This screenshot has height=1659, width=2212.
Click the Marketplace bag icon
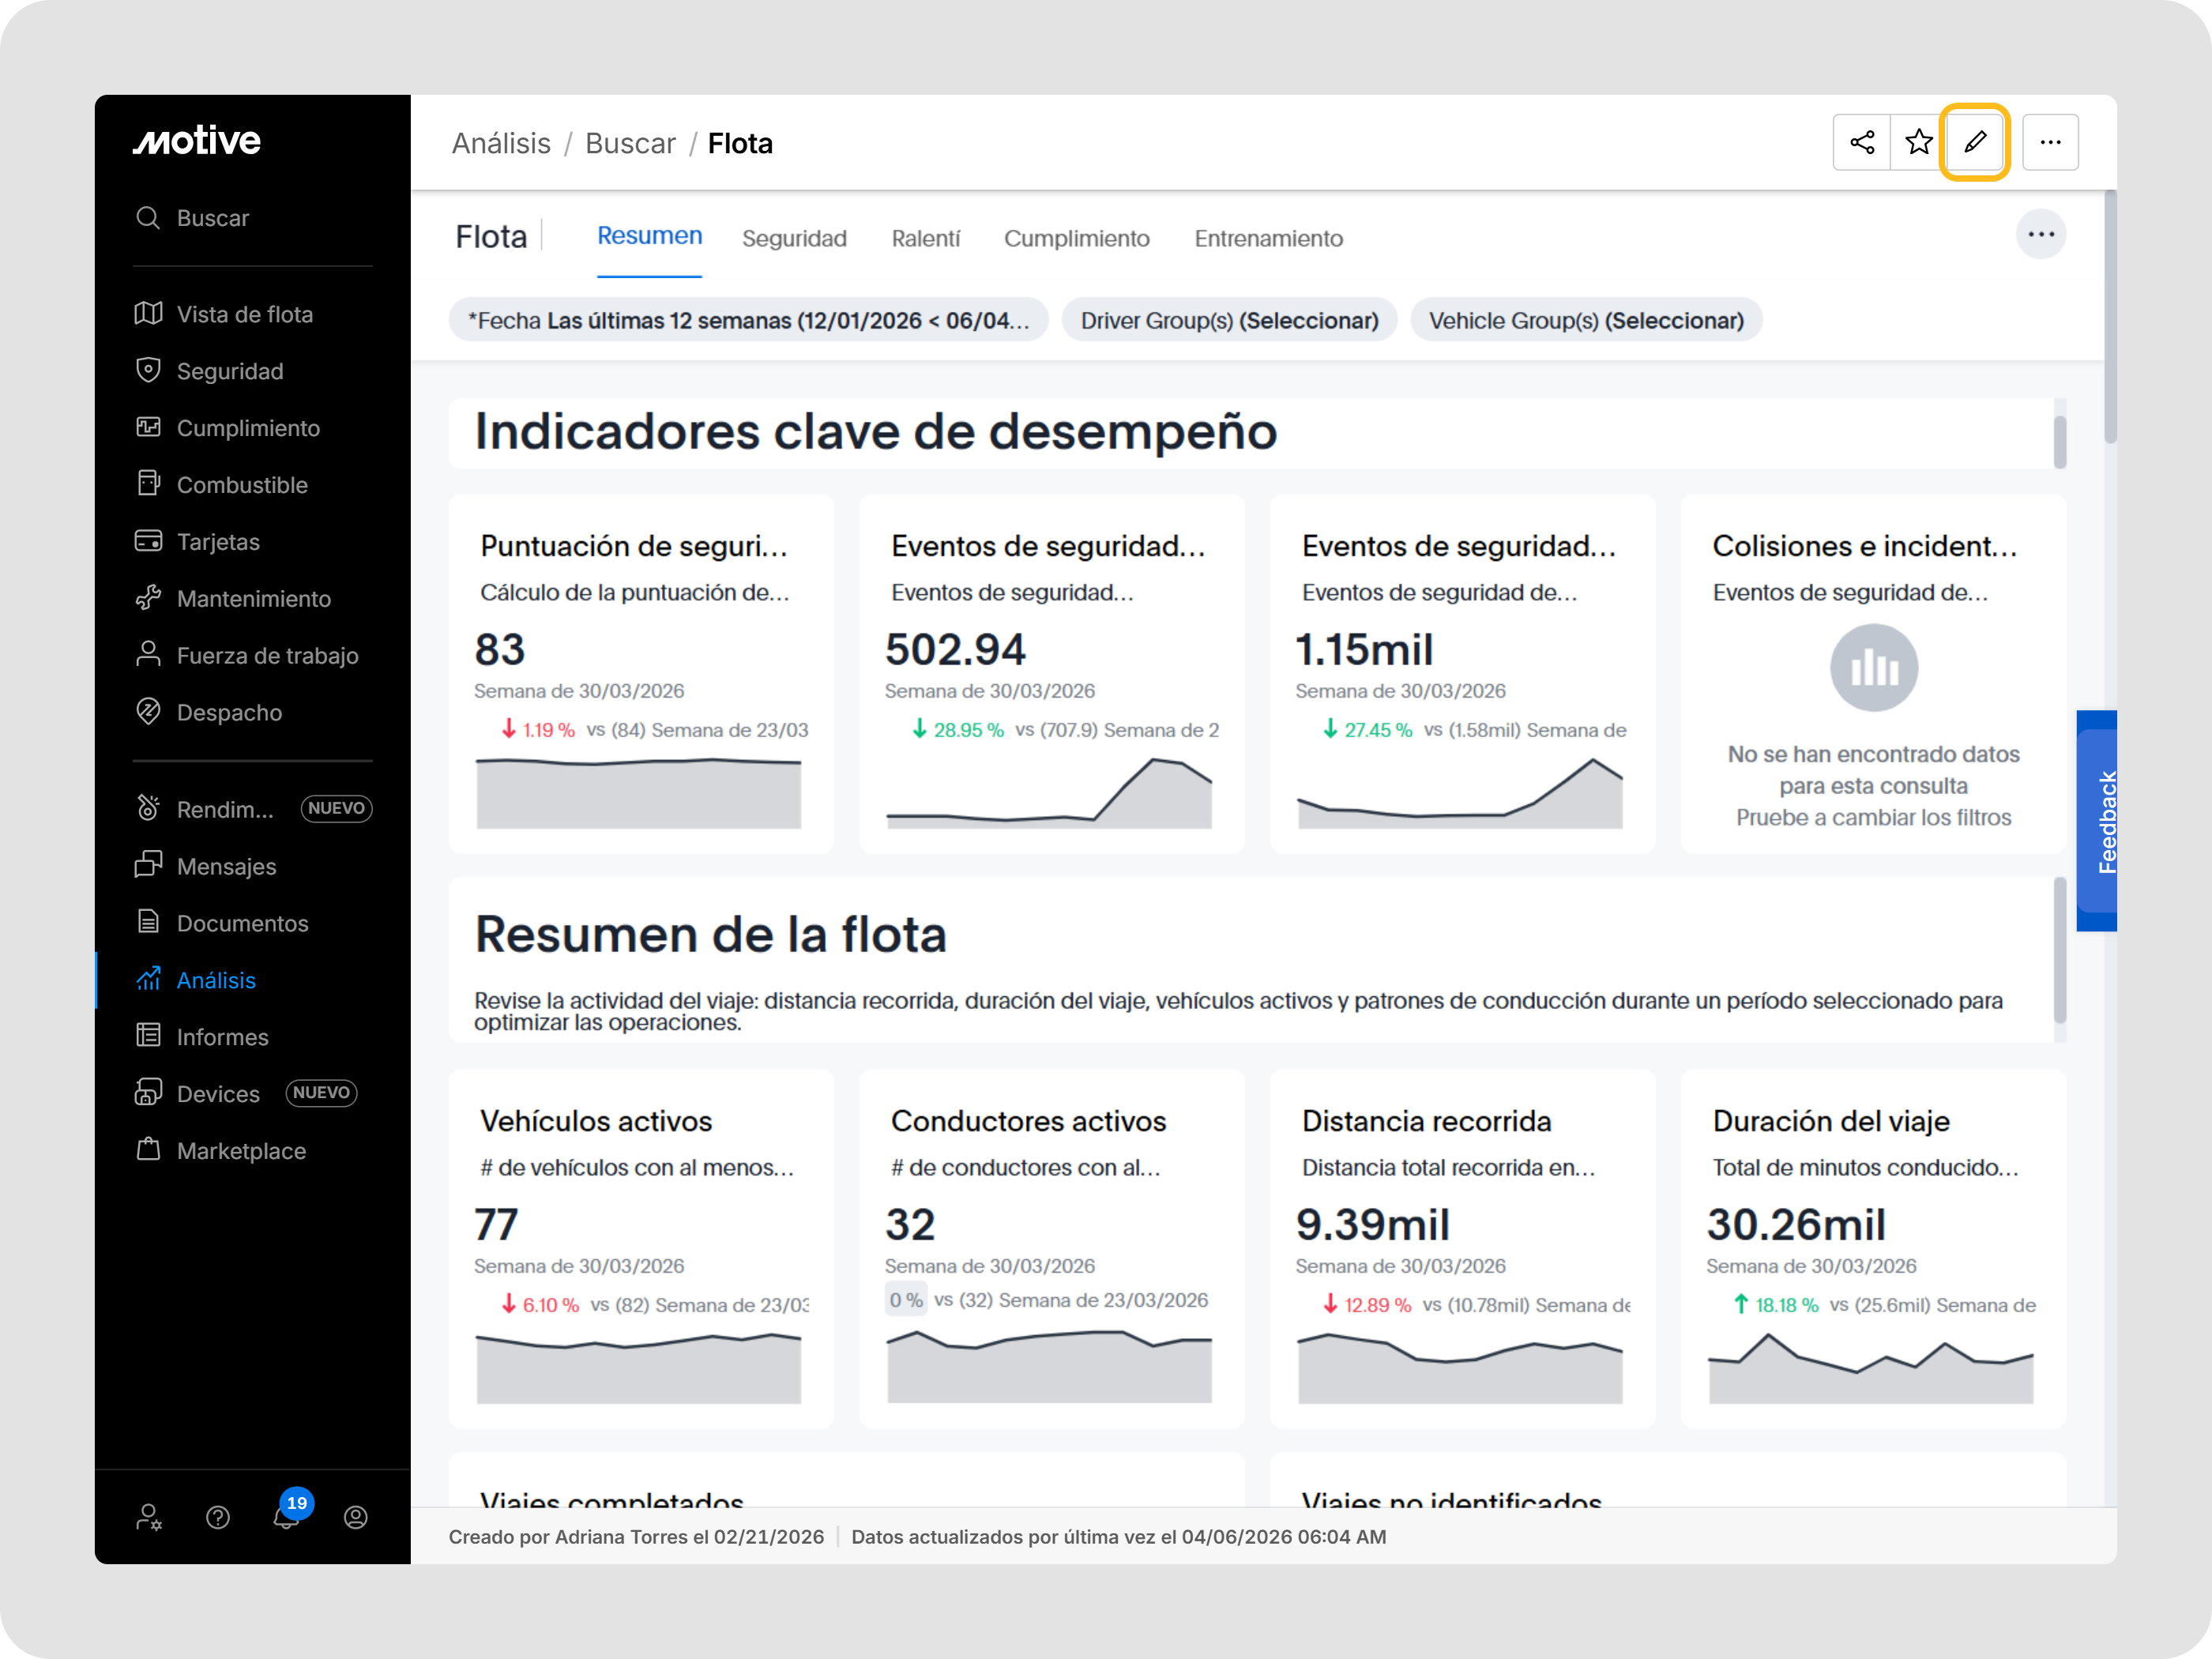(x=149, y=1150)
